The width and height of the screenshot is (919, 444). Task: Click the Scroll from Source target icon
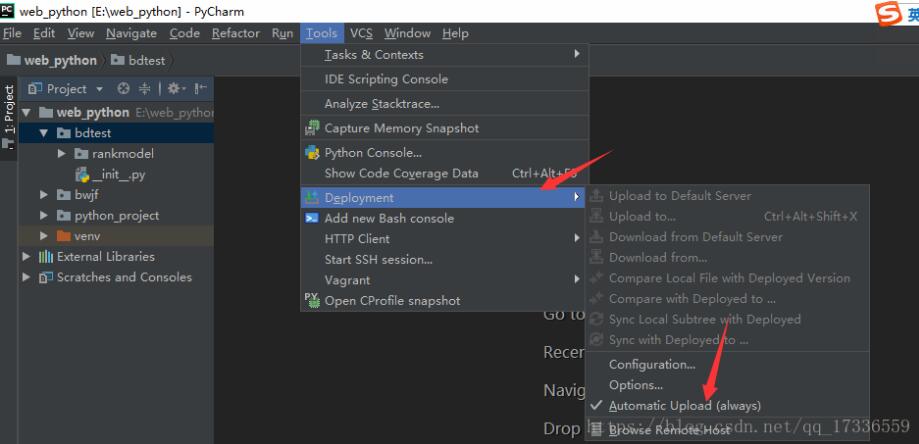pyautogui.click(x=124, y=89)
